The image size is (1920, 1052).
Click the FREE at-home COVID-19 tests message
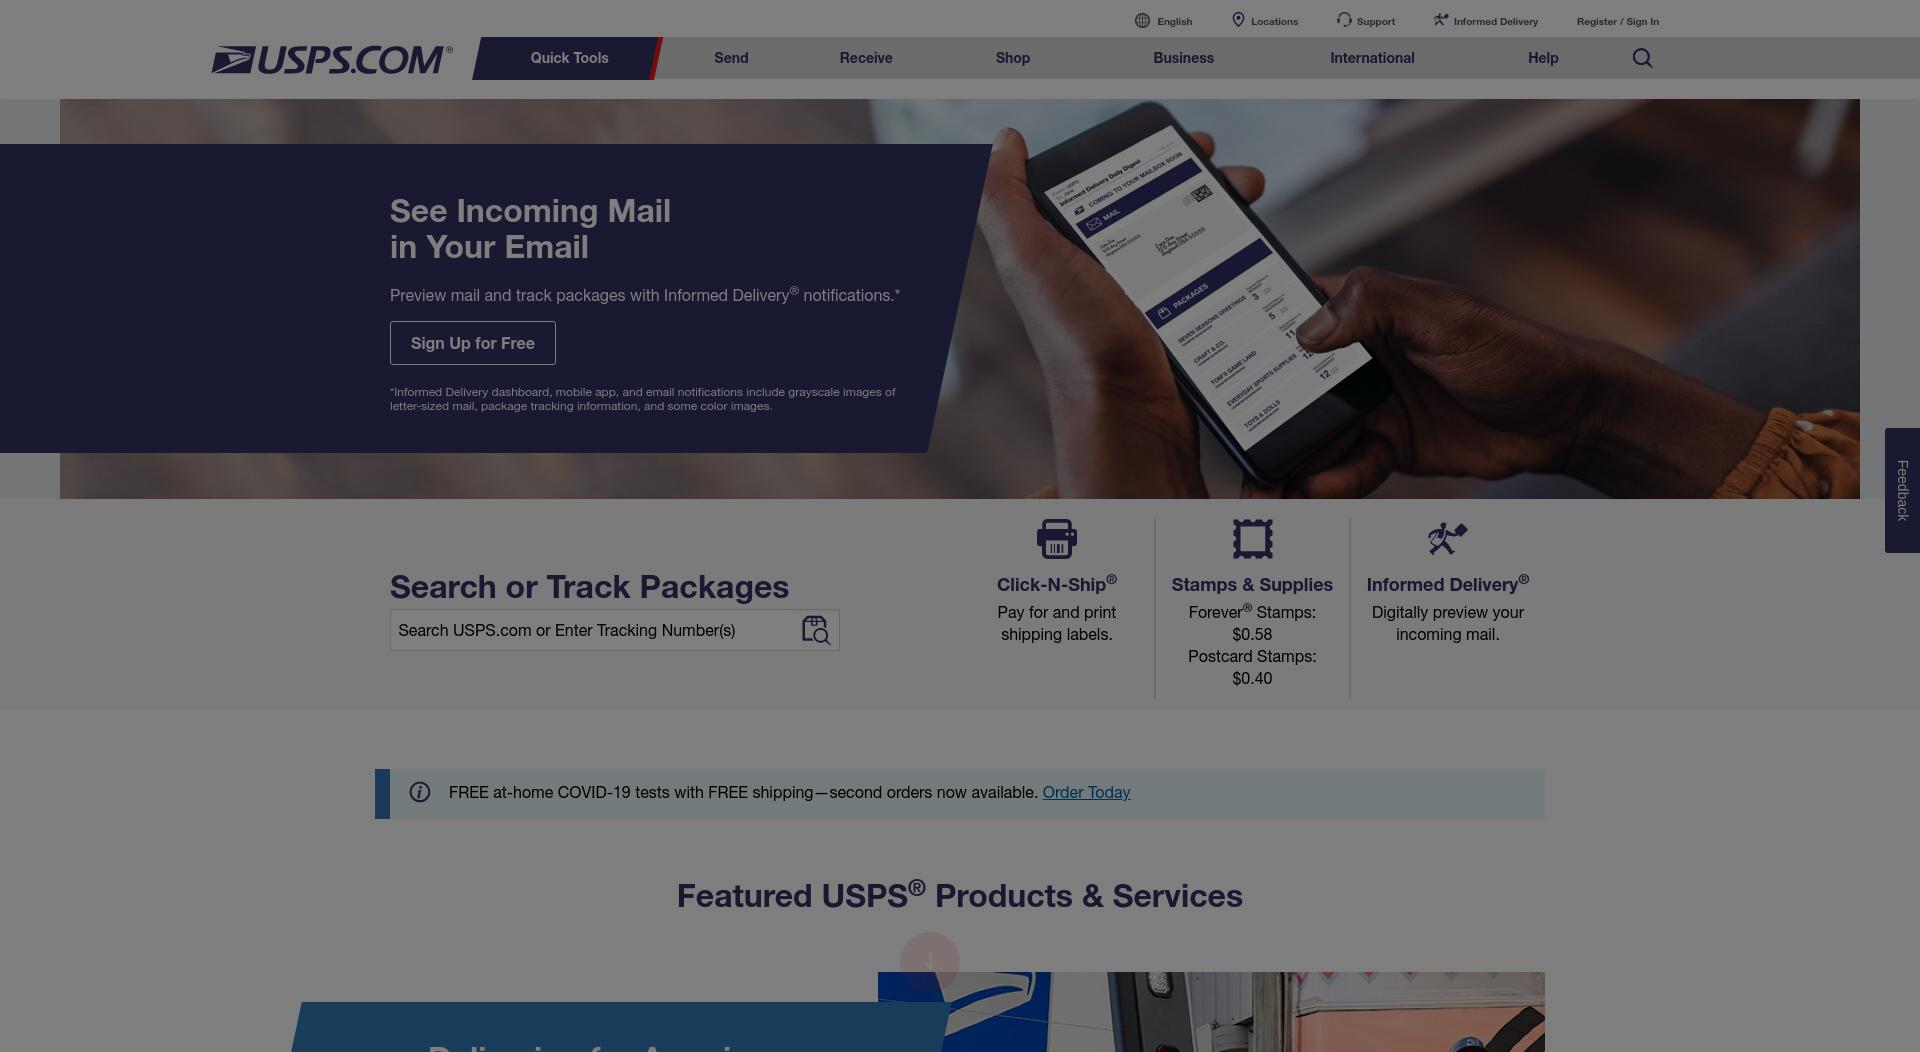click(x=743, y=792)
